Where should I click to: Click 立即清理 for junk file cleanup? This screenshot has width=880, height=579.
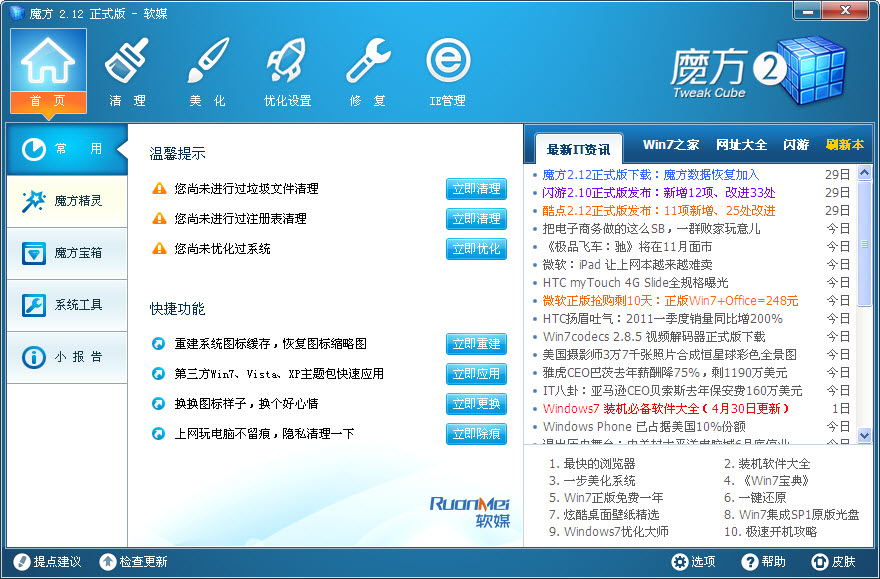476,189
